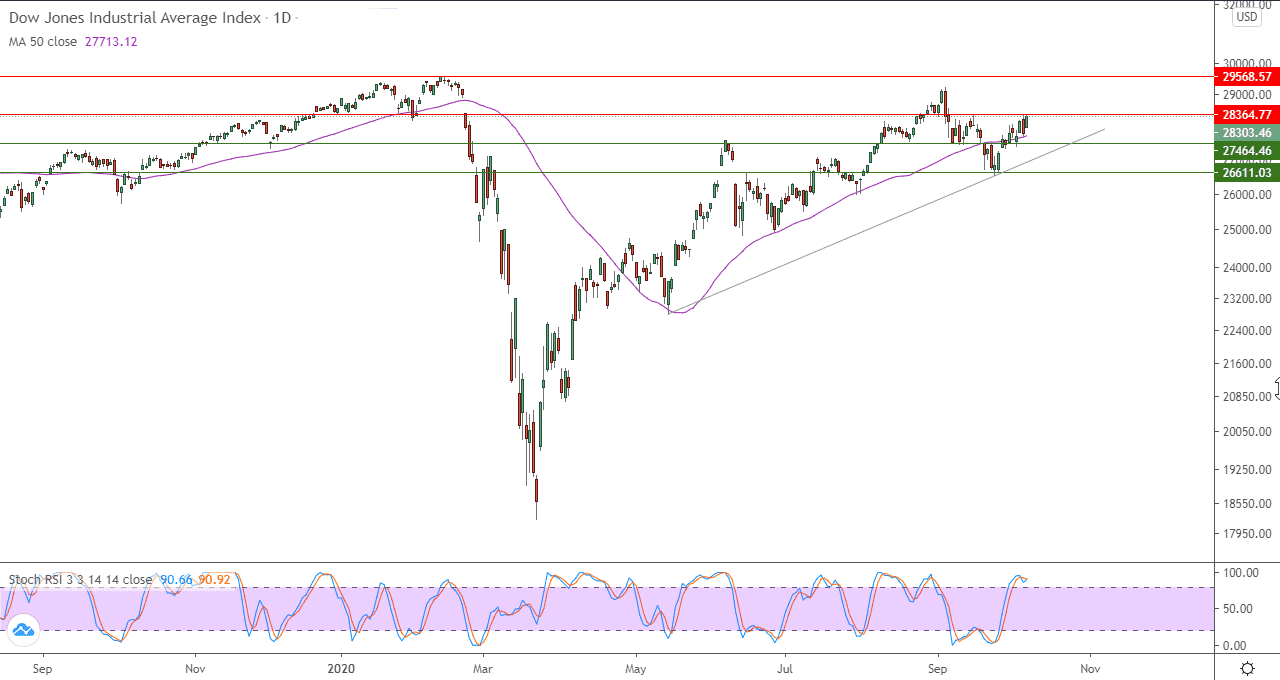Click the 19250.00 price axis tick
The image size is (1280, 680).
point(1246,469)
